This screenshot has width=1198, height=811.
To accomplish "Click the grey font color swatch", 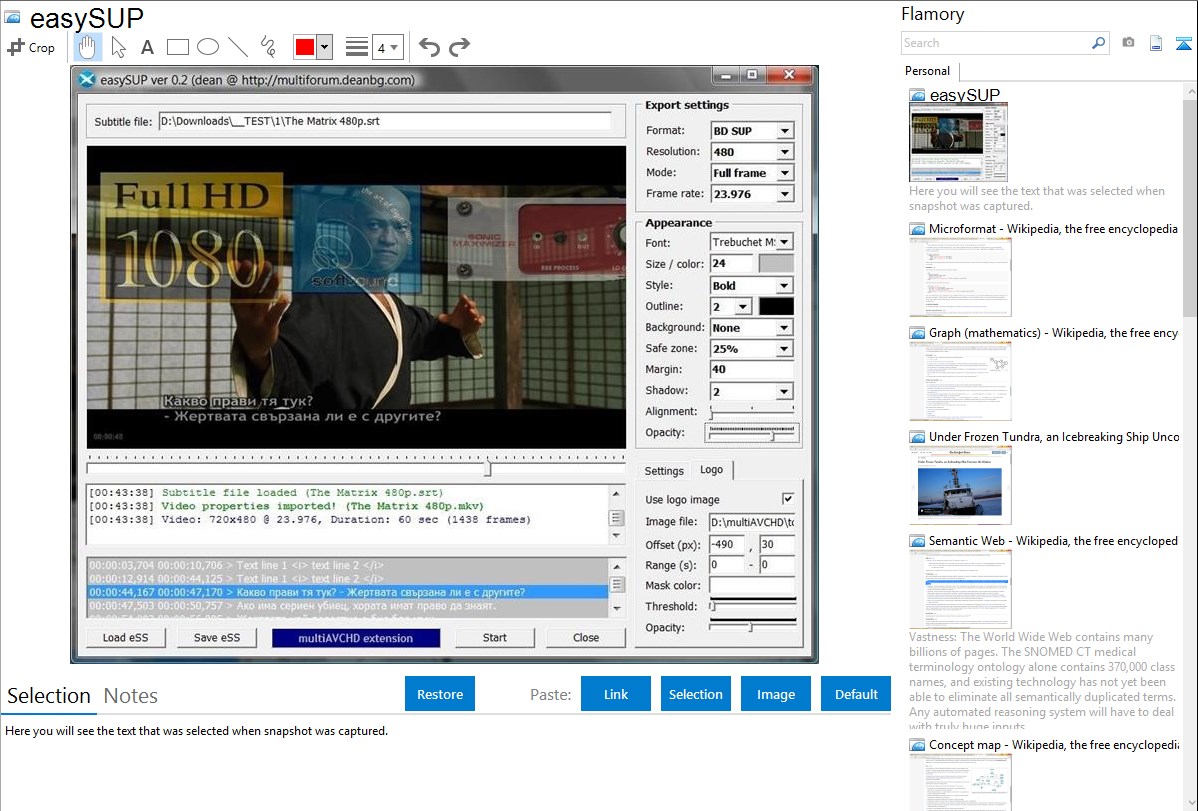I will 776,264.
